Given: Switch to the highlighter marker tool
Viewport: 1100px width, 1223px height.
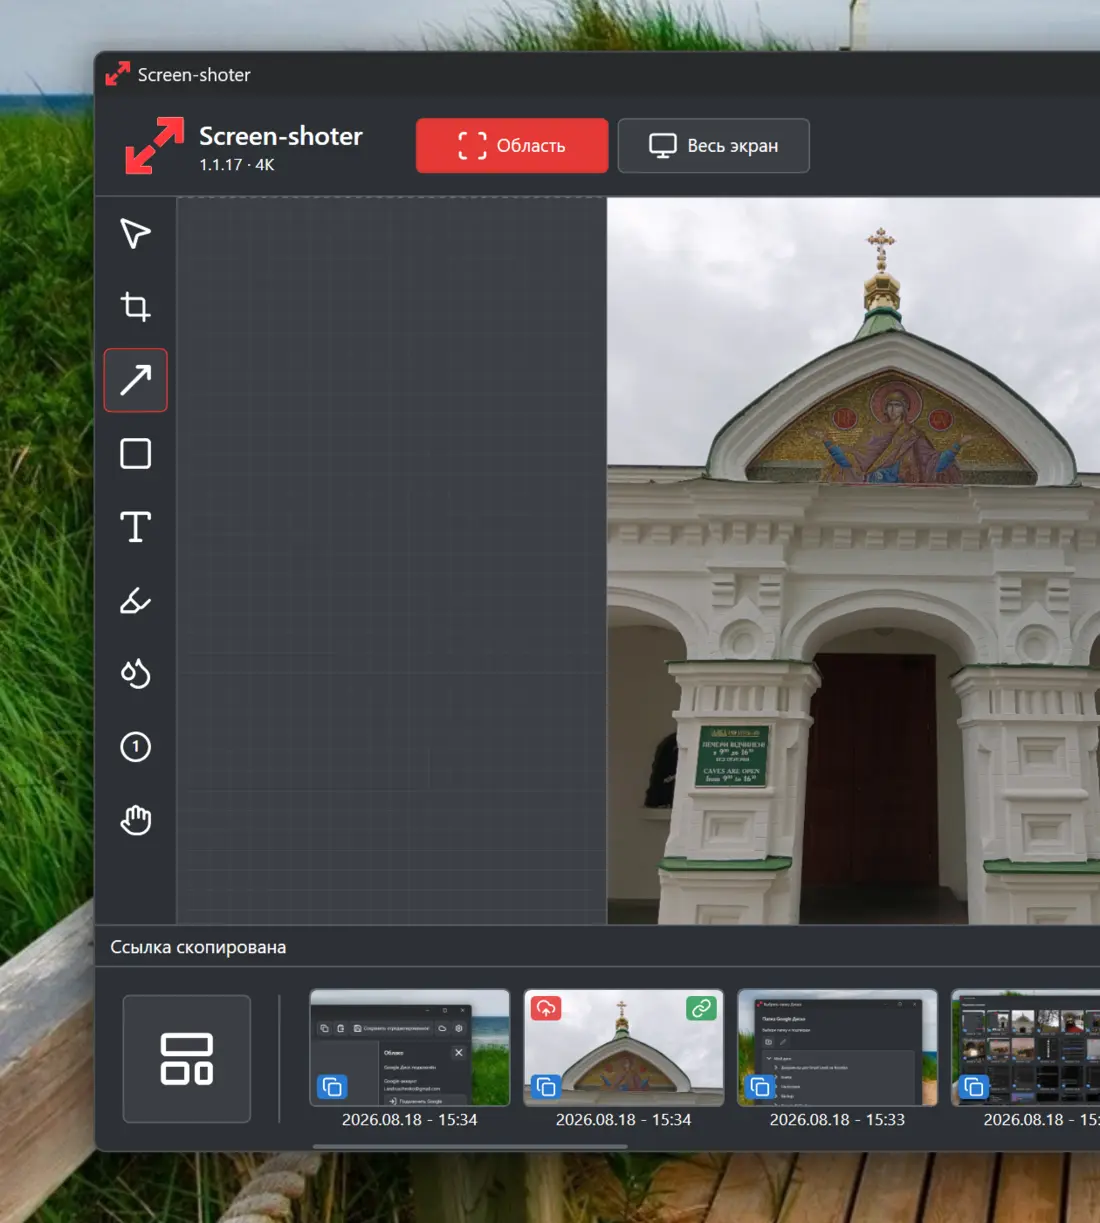Looking at the screenshot, I should coord(135,600).
